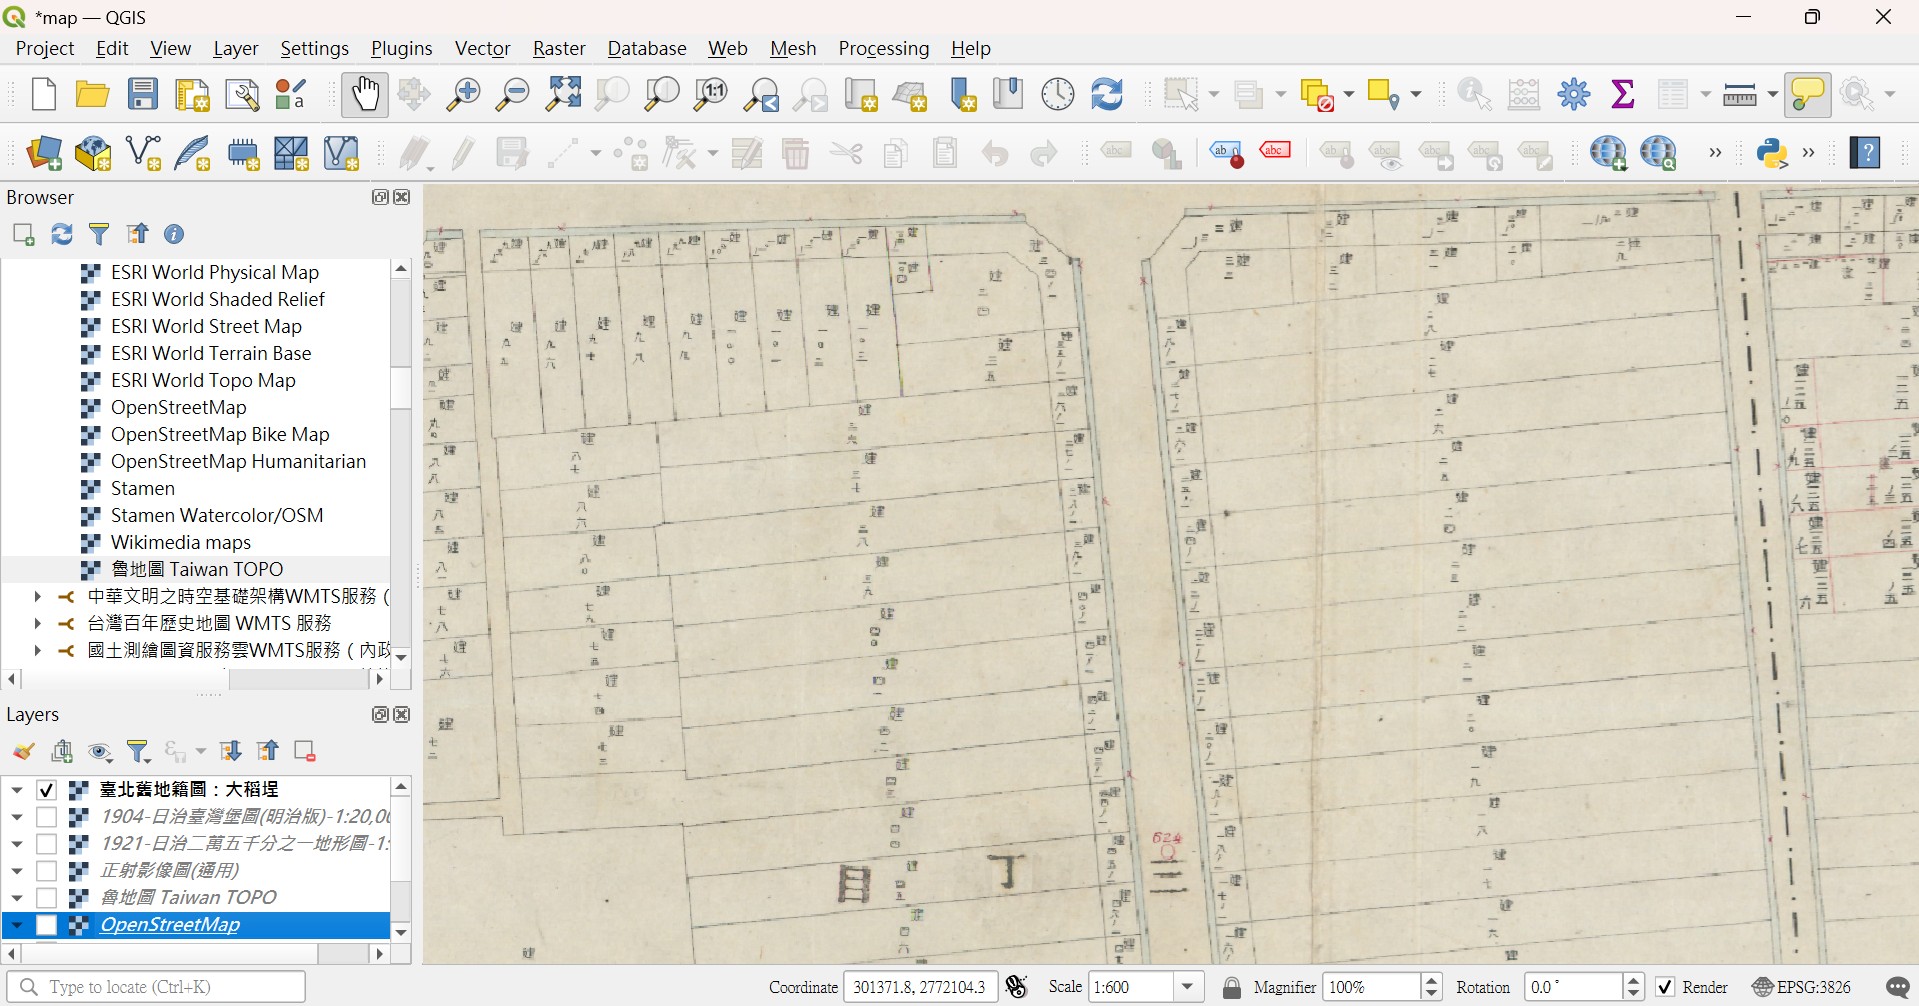The height and width of the screenshot is (1006, 1919).
Task: Select the Zoom In tool
Action: pos(463,94)
